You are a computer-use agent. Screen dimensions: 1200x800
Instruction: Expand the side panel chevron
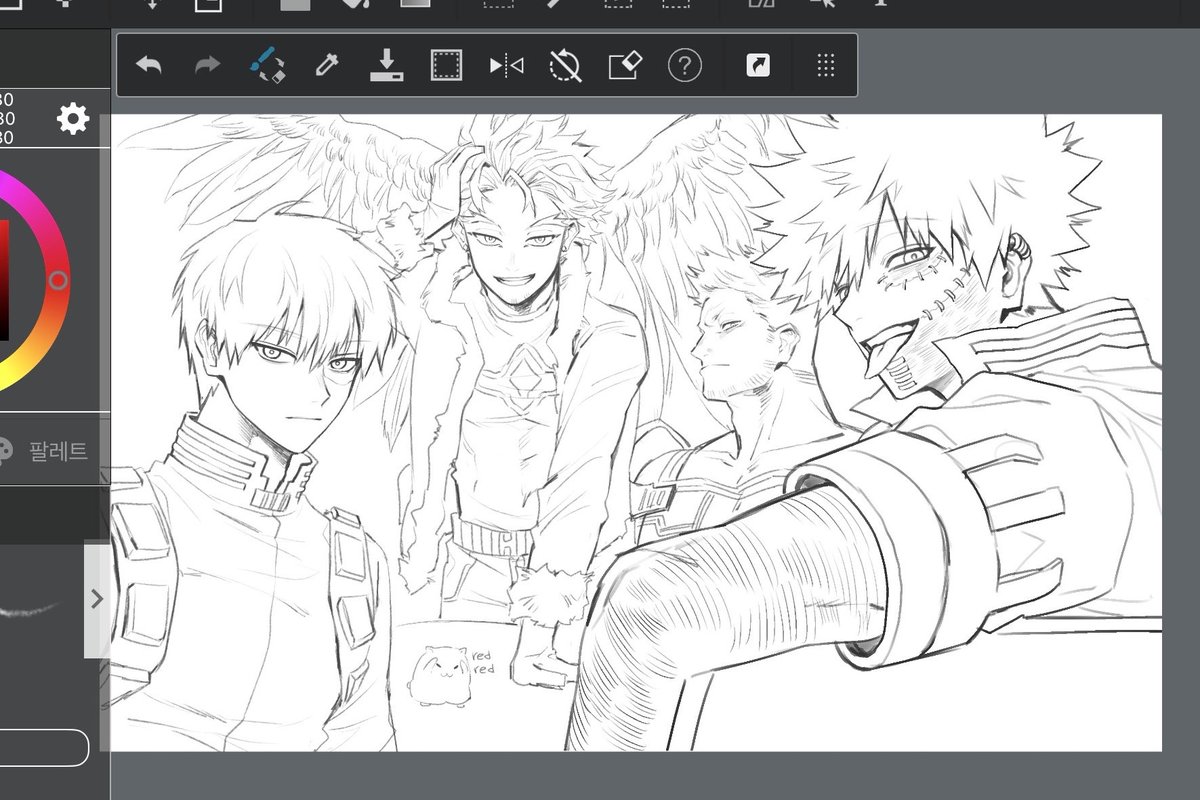[97, 599]
